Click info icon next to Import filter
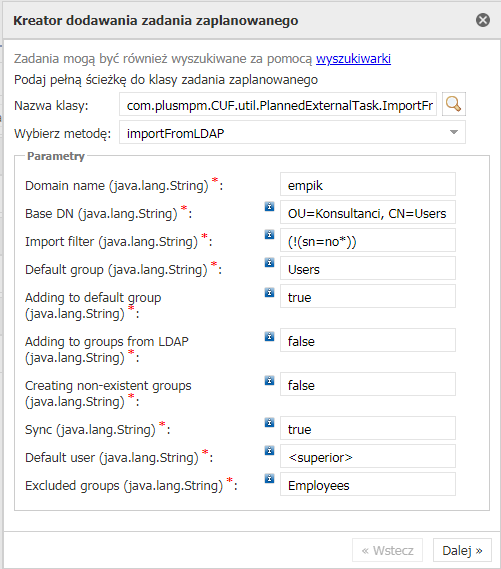Screen dimensions: 501x569 pyautogui.click(x=269, y=234)
